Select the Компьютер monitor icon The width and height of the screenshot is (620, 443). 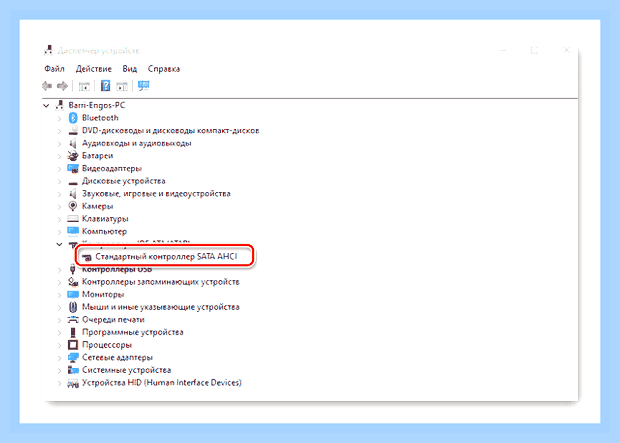click(73, 231)
